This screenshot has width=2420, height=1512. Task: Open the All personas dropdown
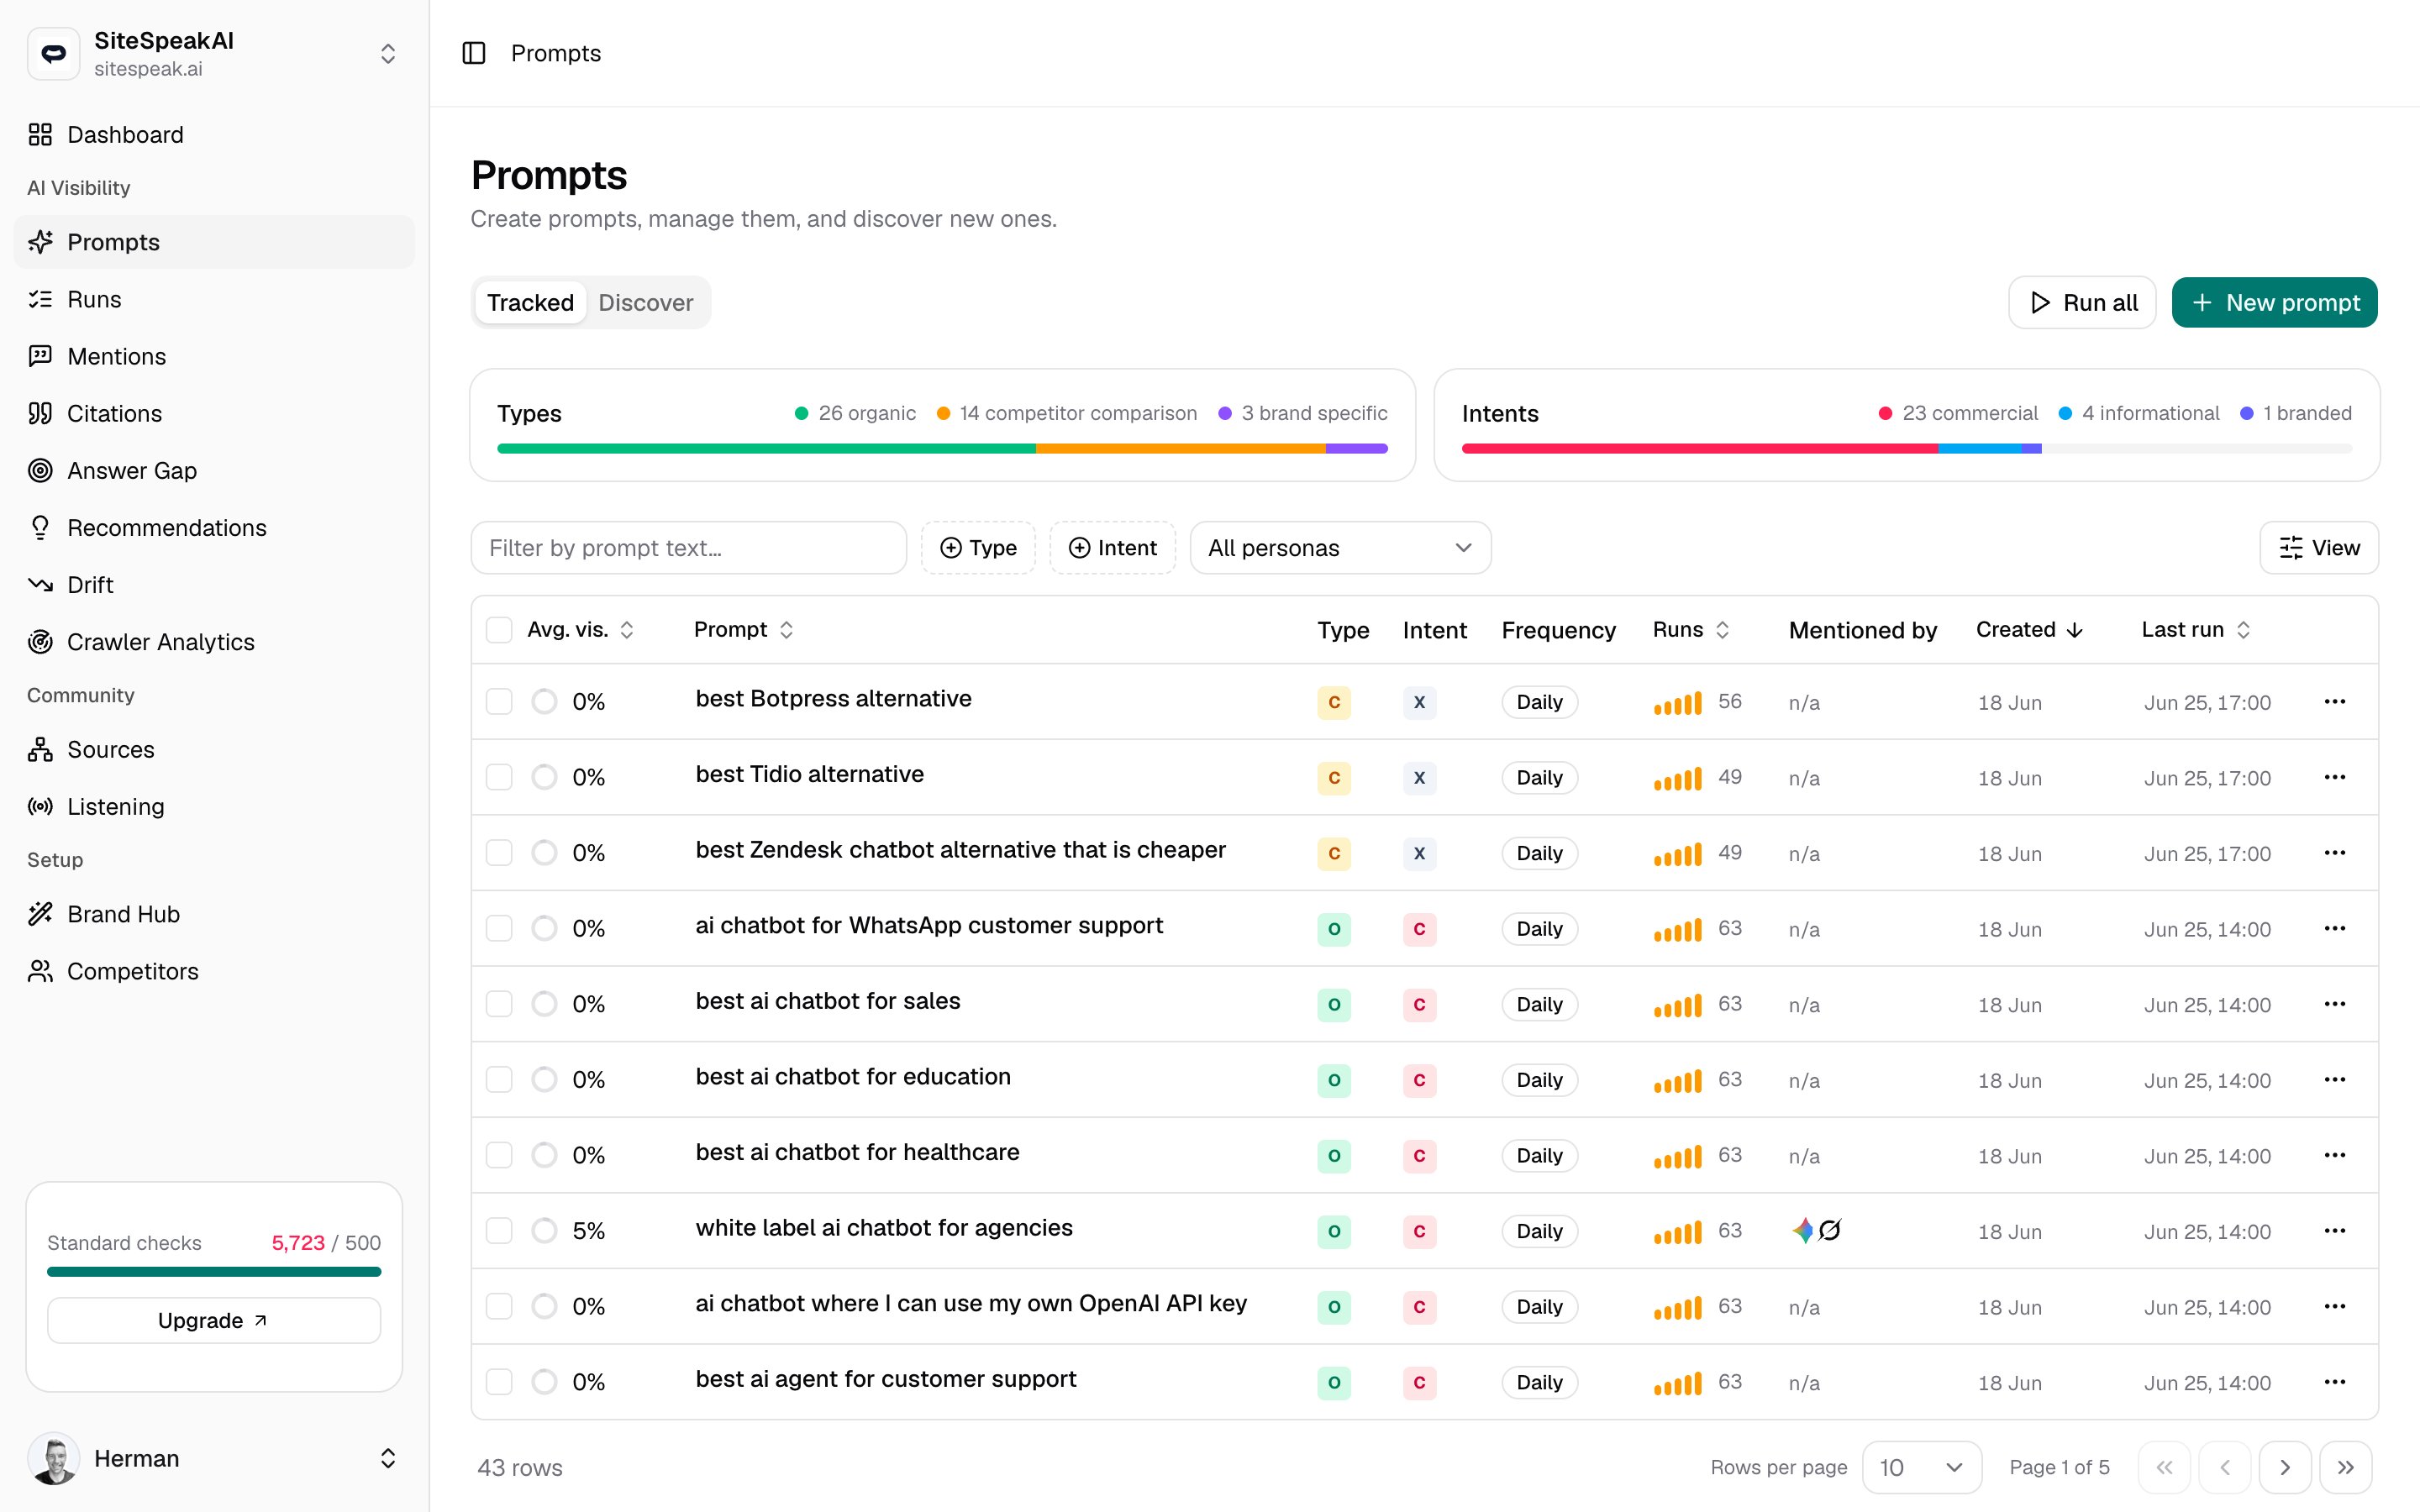[x=1340, y=548]
